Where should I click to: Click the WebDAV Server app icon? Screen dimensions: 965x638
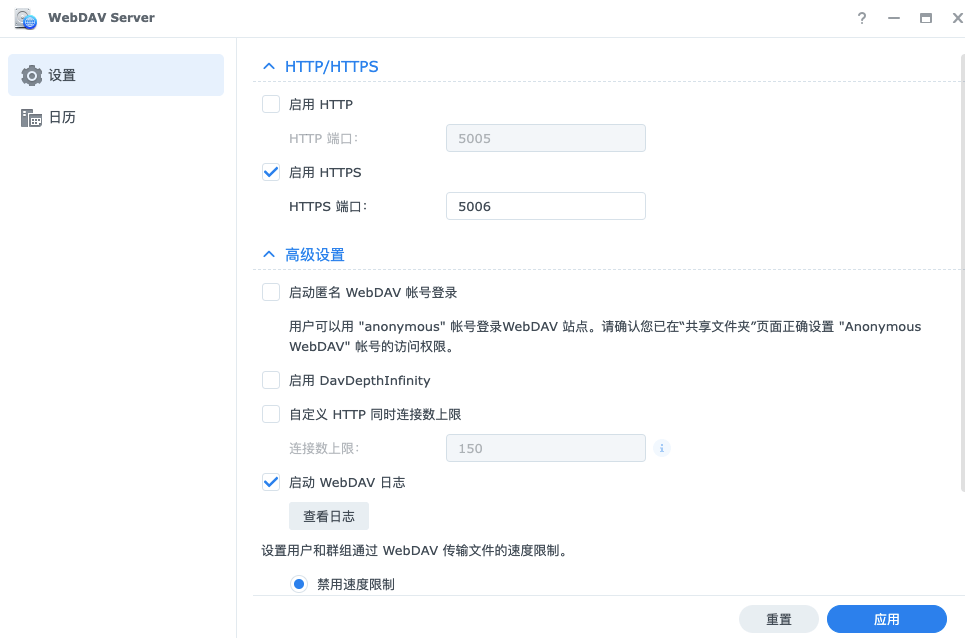tap(25, 18)
